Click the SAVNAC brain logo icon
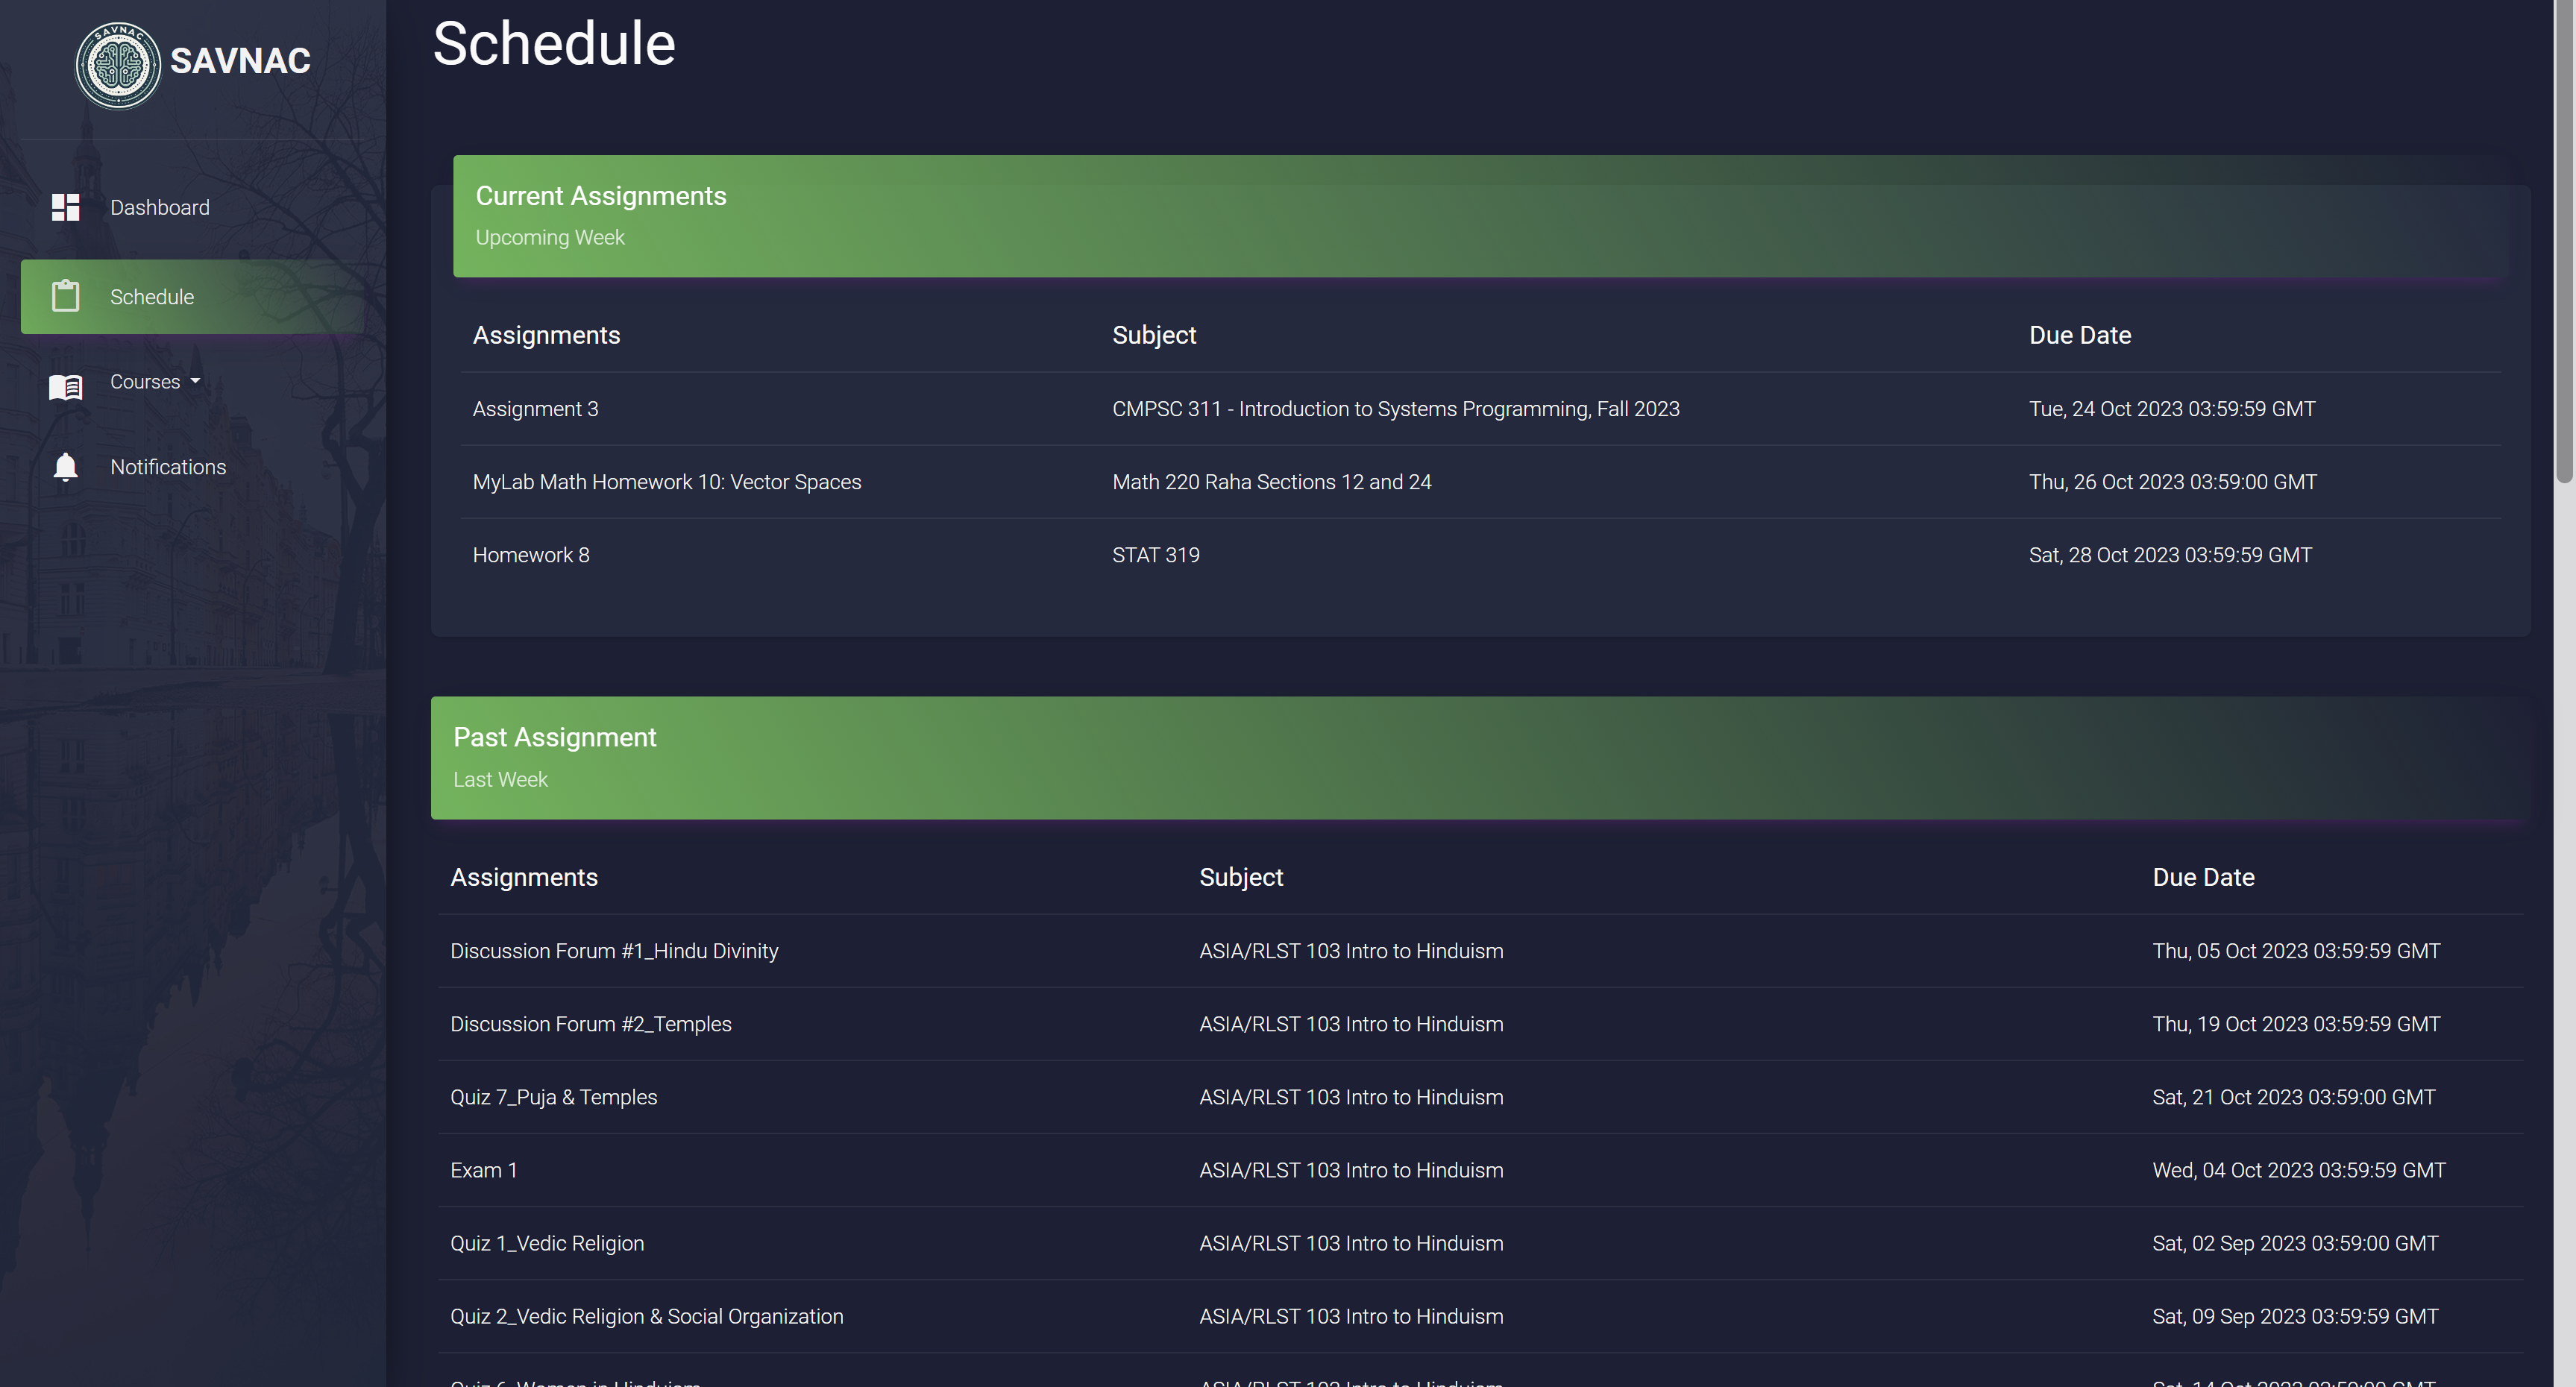The width and height of the screenshot is (2576, 1387). (118, 66)
